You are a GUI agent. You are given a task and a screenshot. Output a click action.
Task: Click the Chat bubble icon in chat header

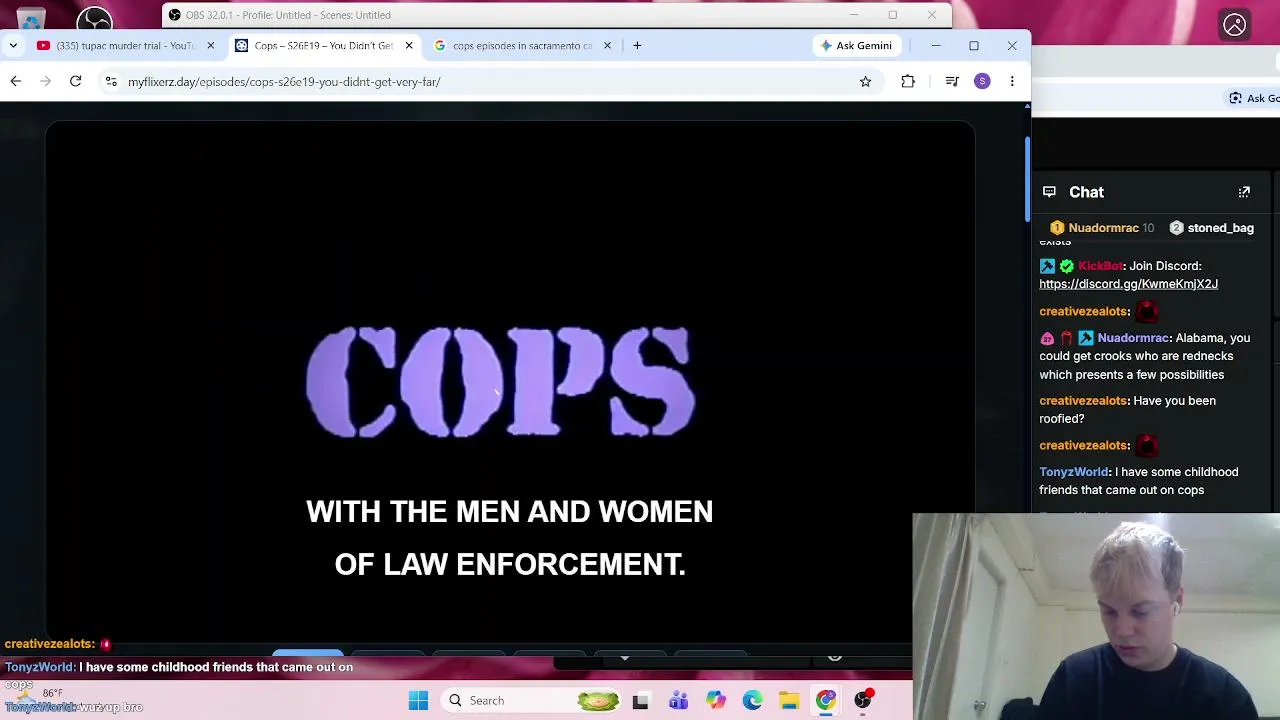point(1049,192)
